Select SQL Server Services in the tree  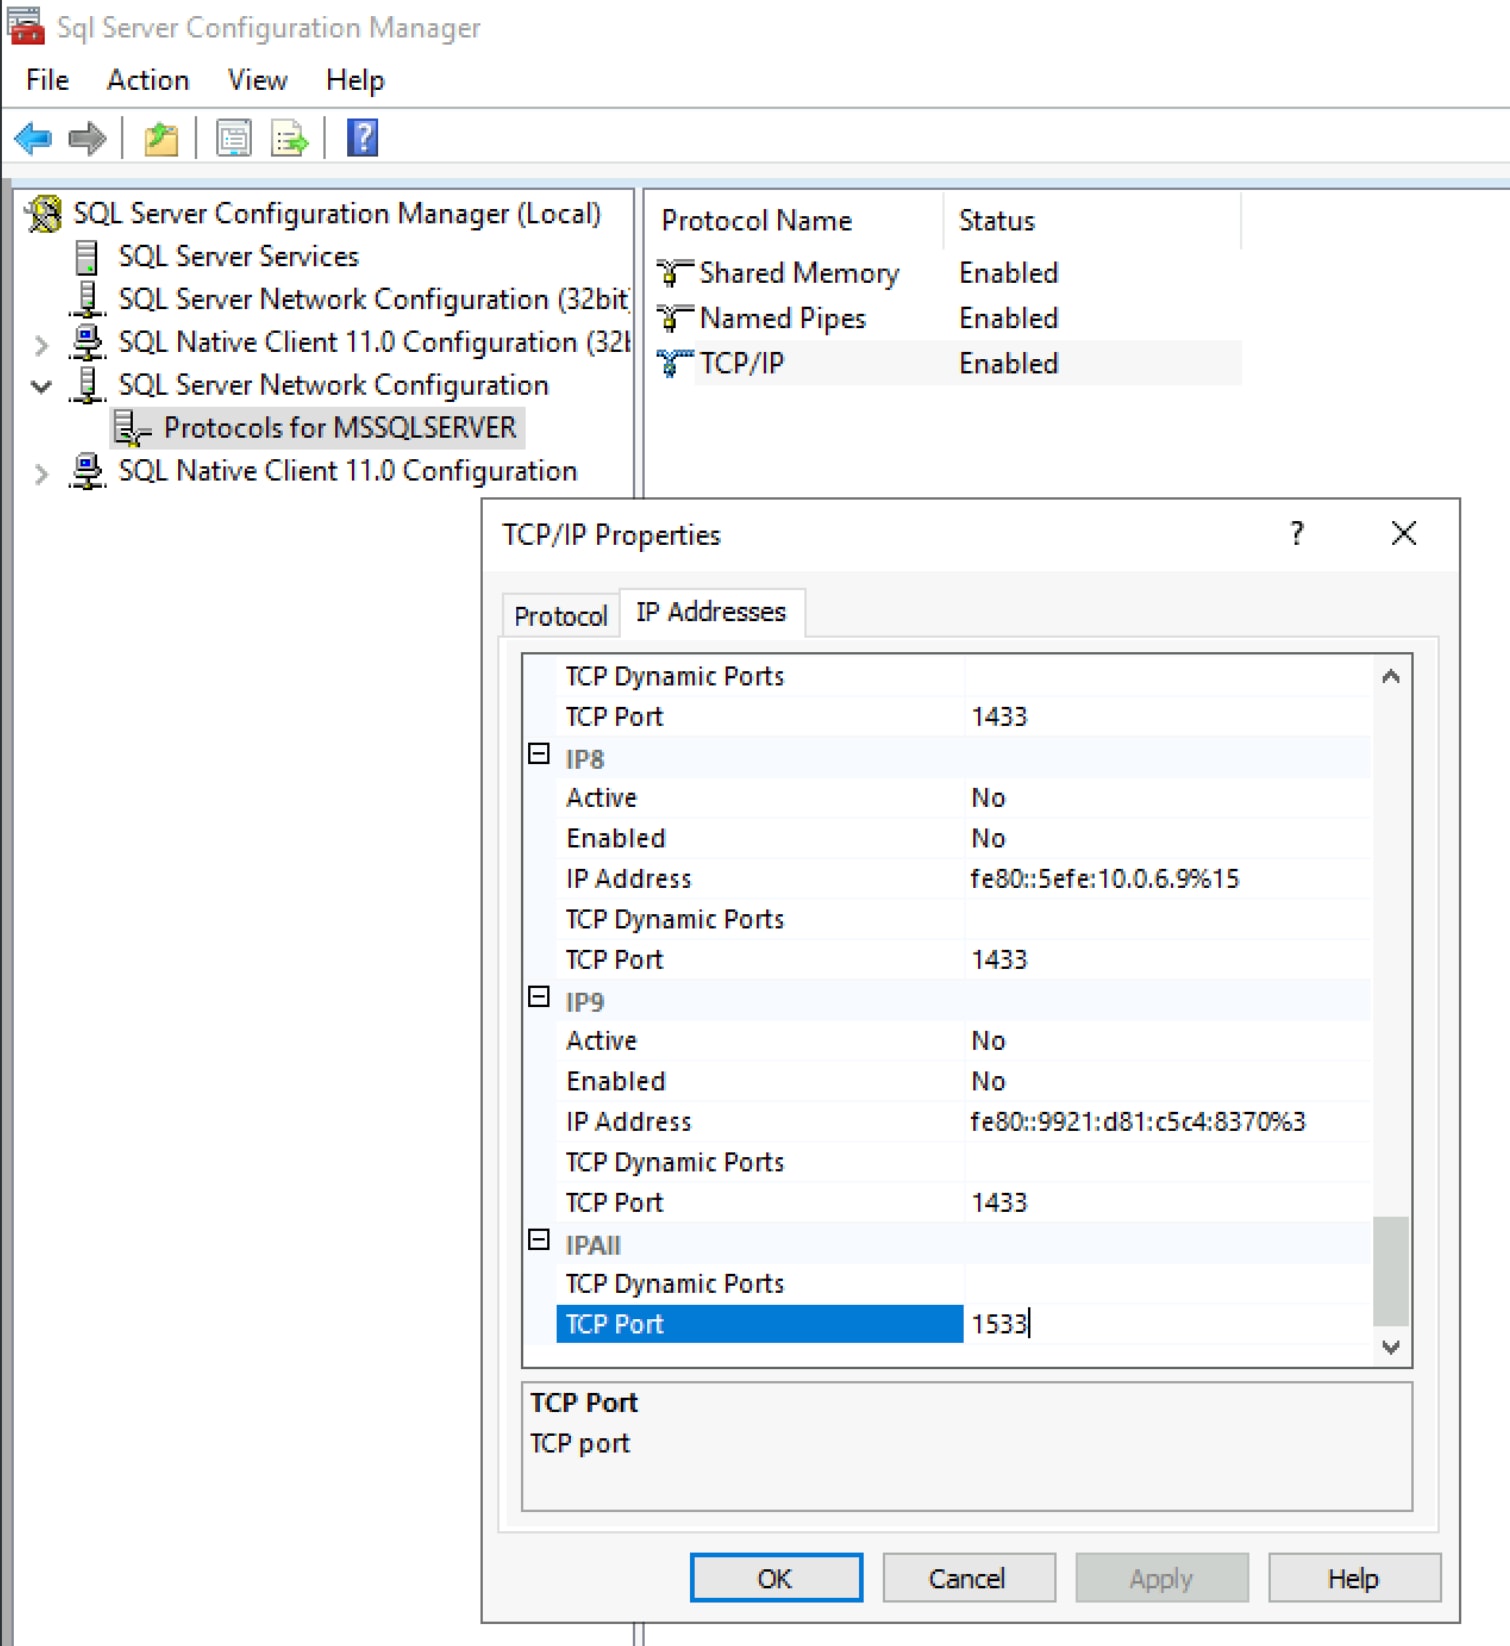point(238,257)
